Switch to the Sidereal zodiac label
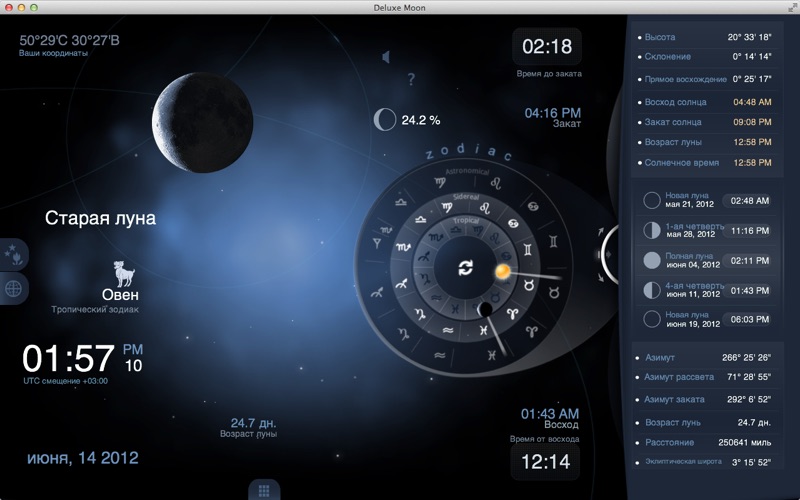The width and height of the screenshot is (800, 500). (466, 197)
